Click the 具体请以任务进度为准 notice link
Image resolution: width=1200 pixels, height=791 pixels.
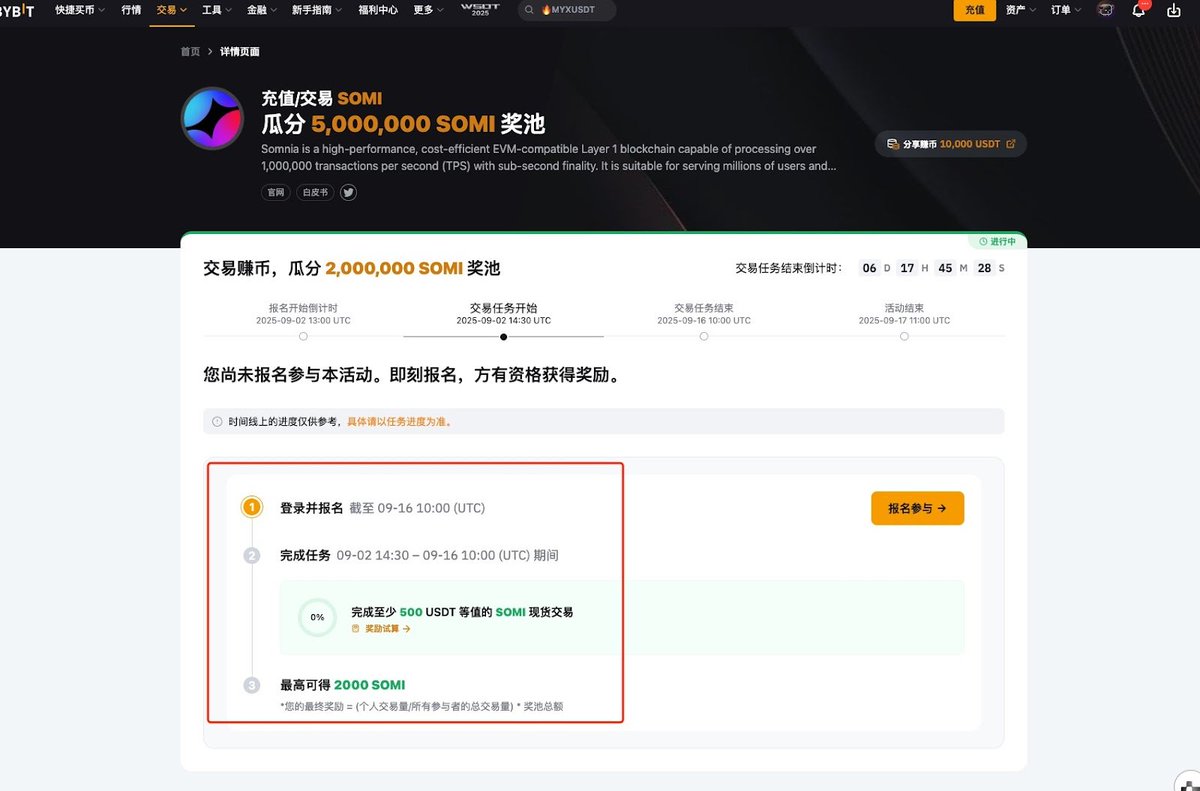tap(399, 422)
